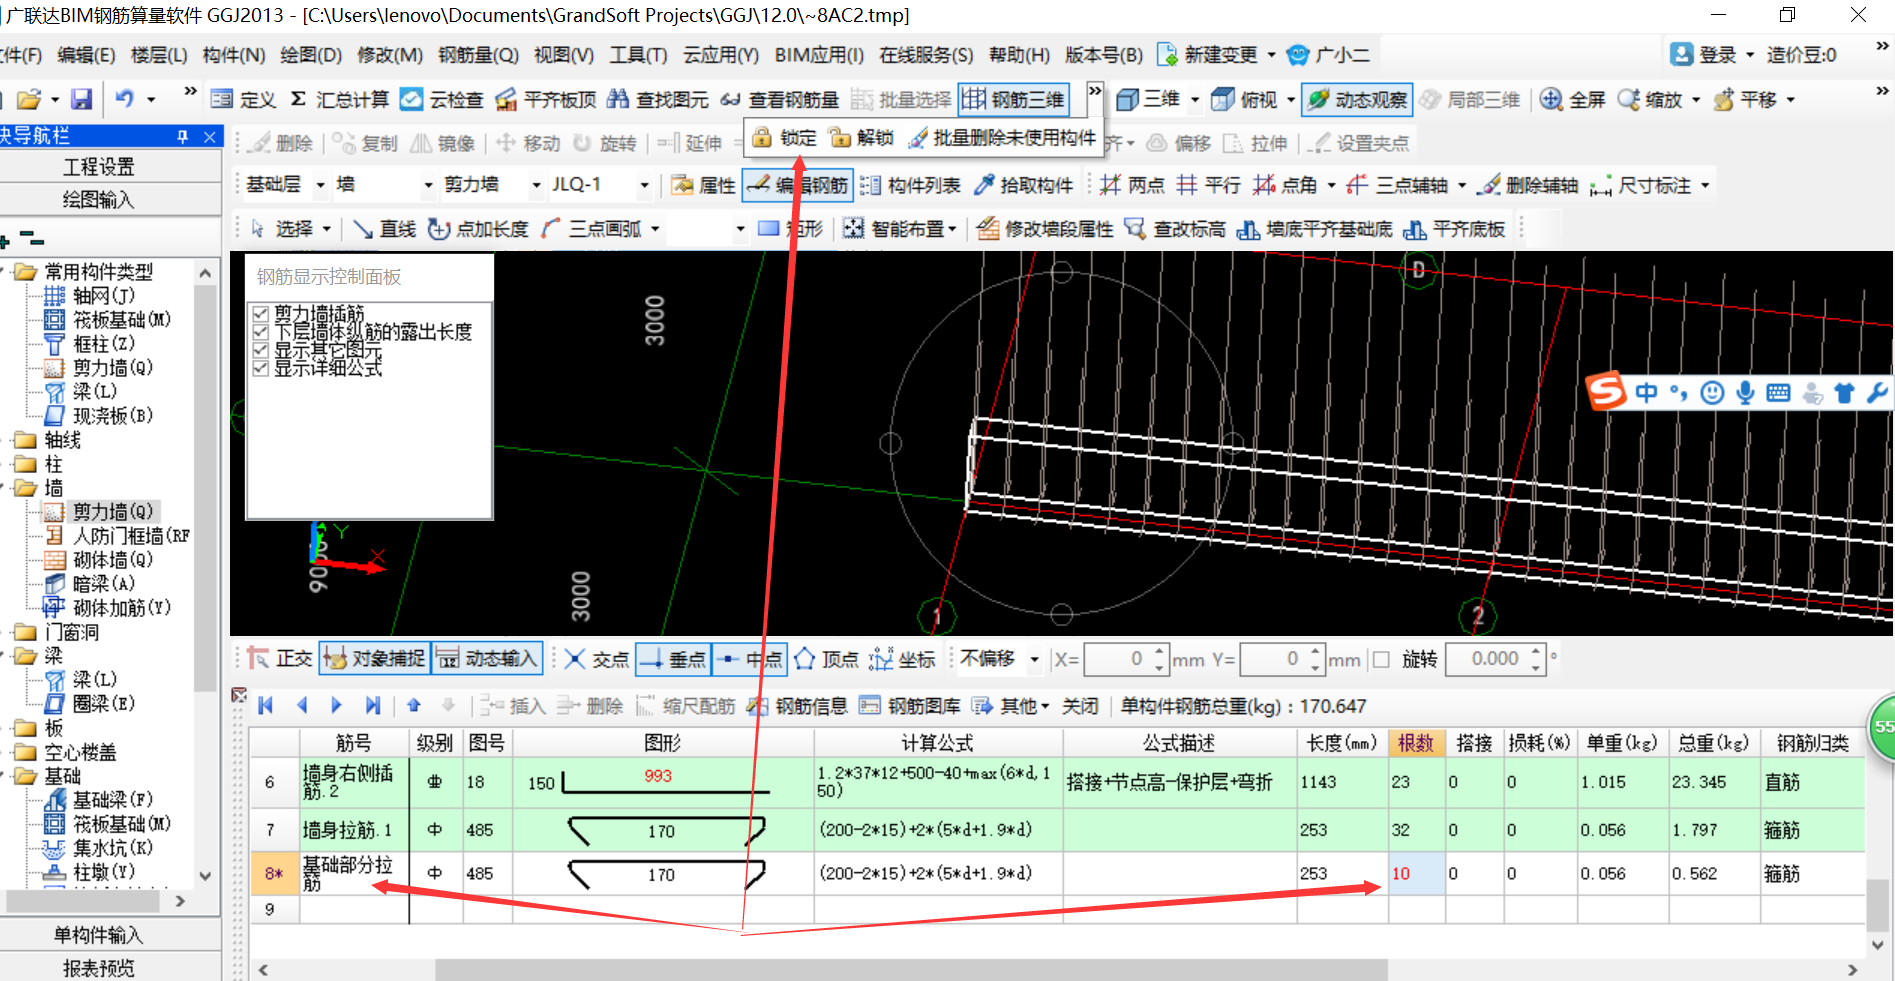Toggle 正交 ortho mode
This screenshot has width=1895, height=981.
pos(280,658)
